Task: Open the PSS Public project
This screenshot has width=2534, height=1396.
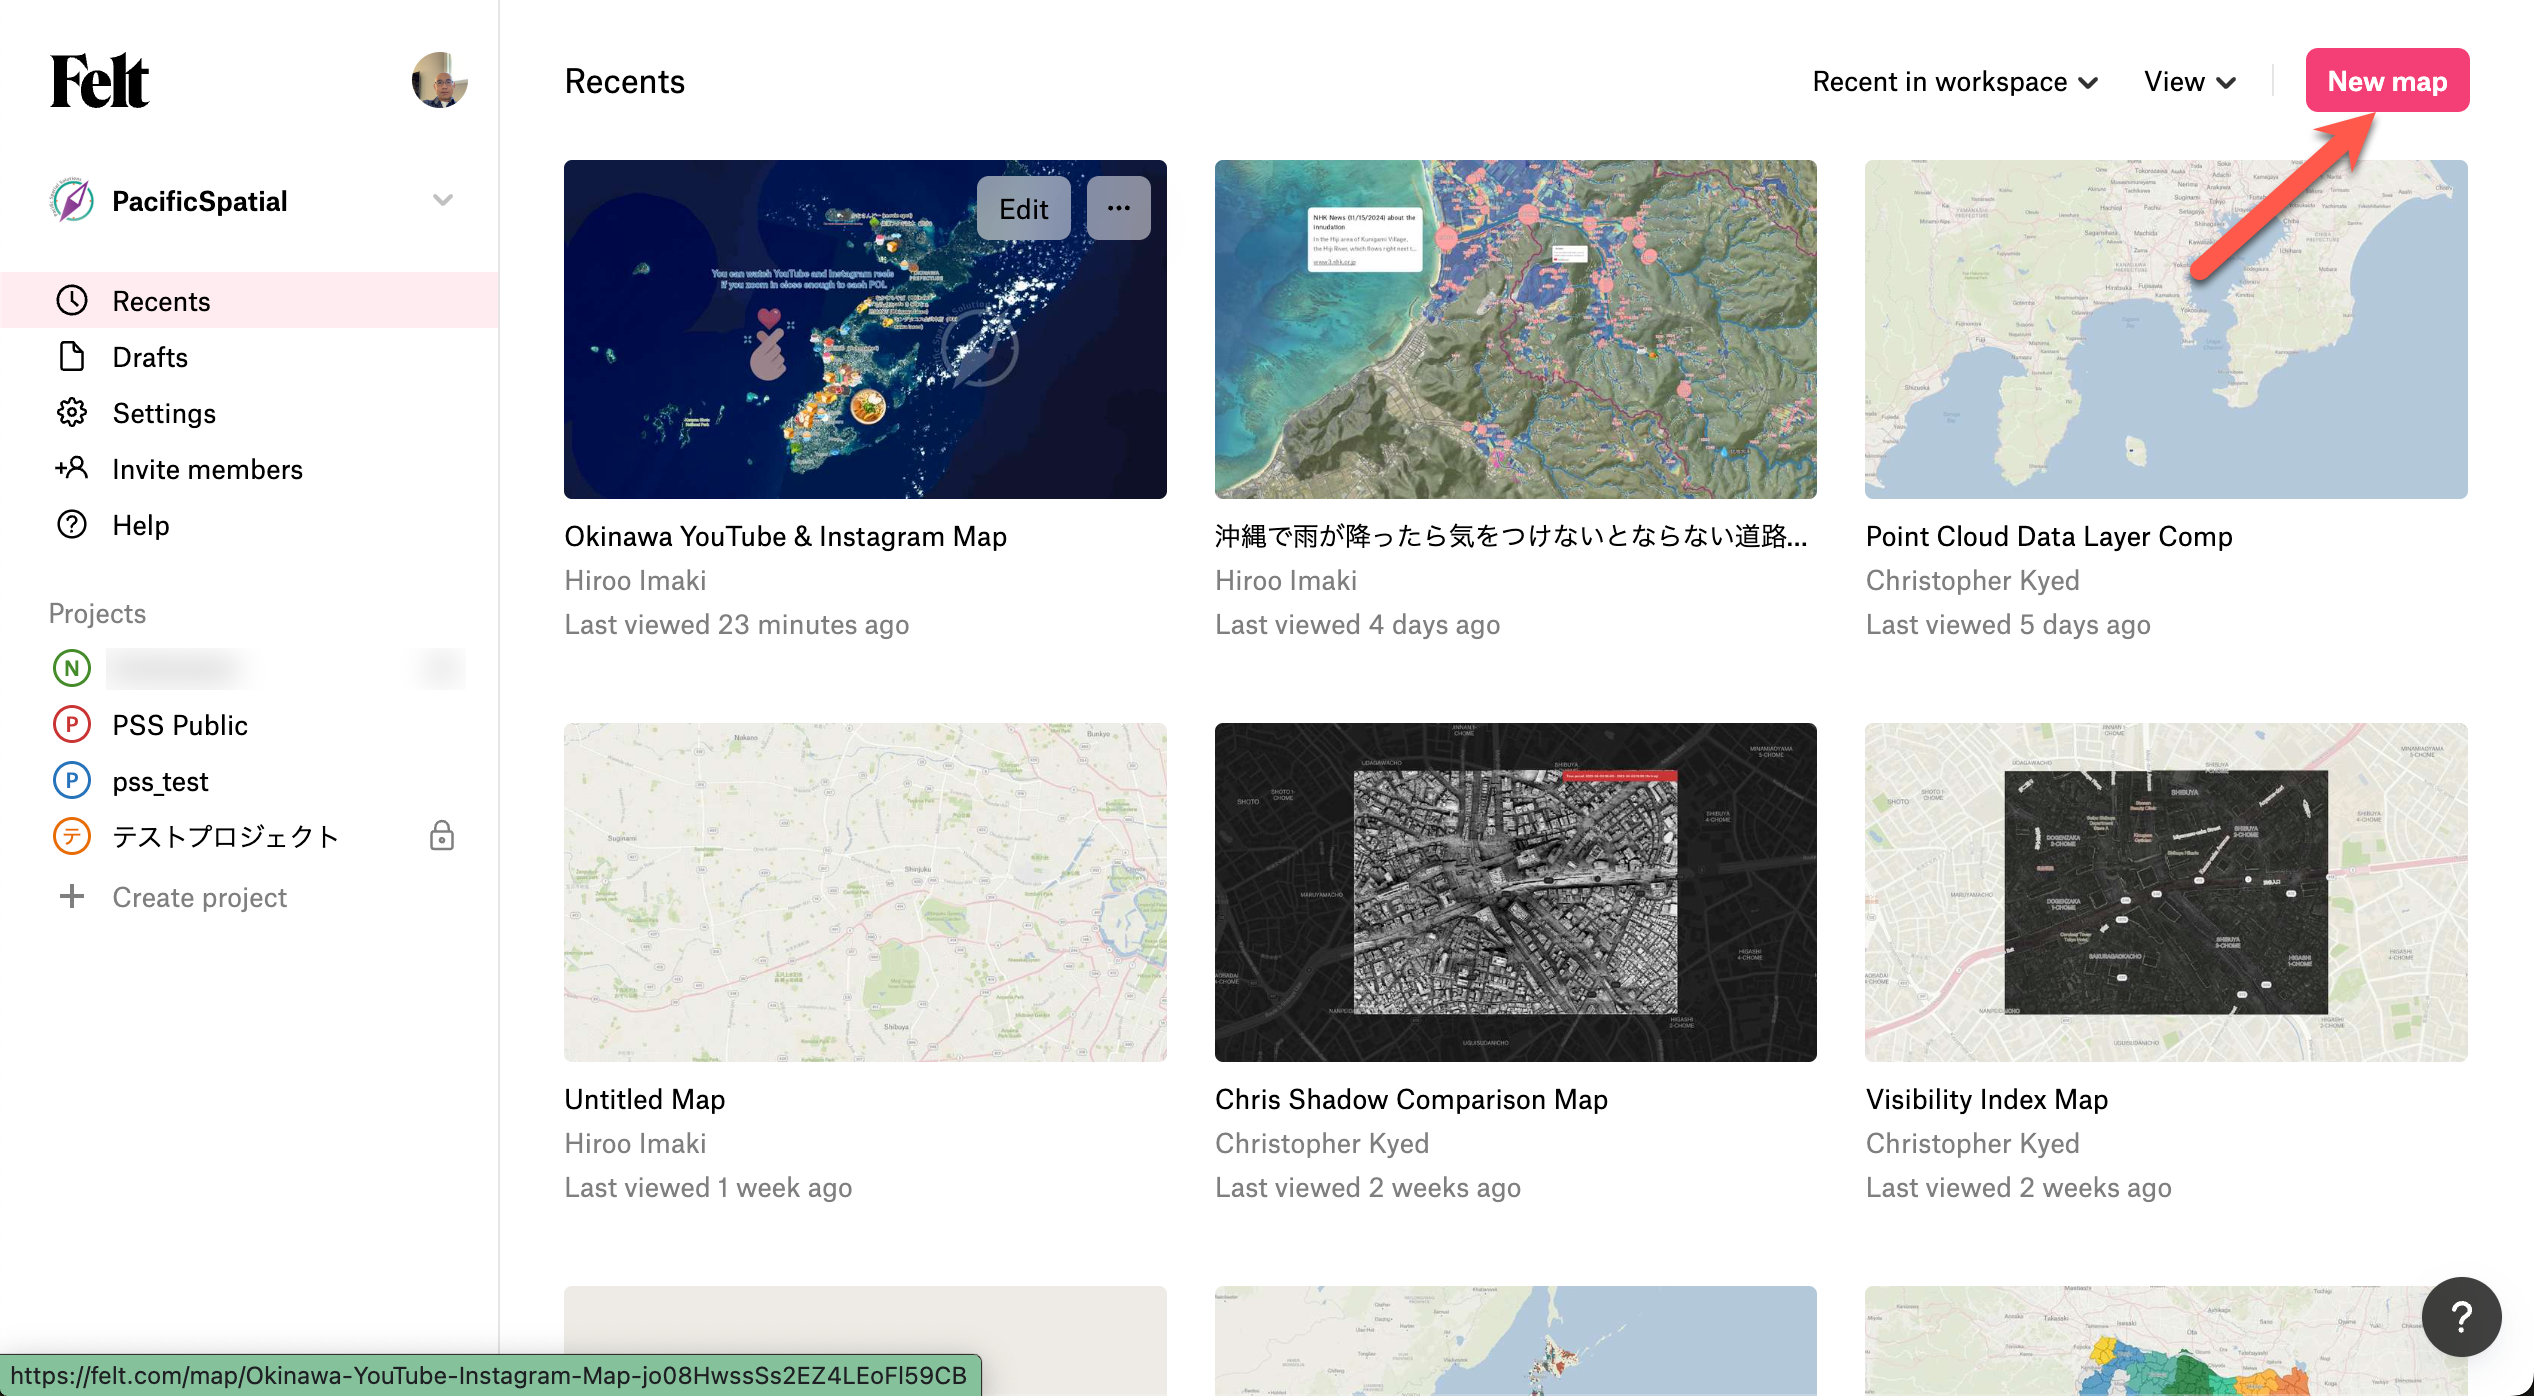Action: point(180,725)
